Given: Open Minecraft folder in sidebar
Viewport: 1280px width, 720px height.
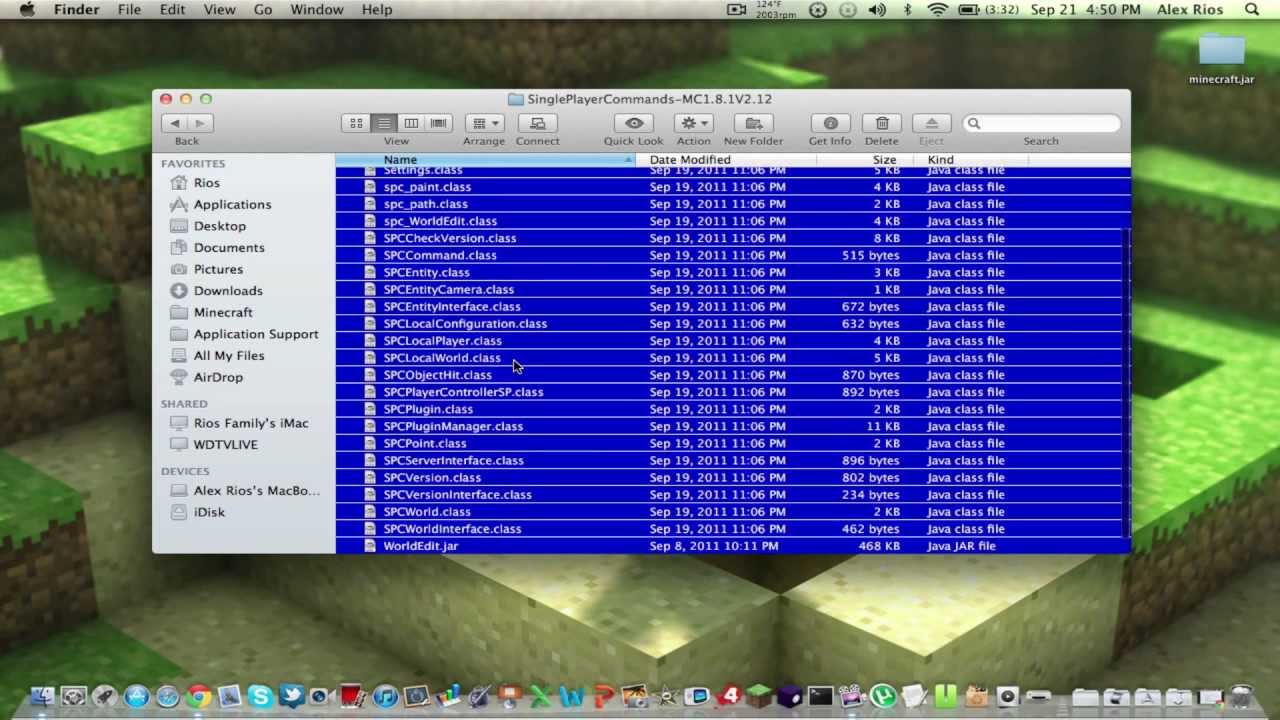Looking at the screenshot, I should click(223, 312).
